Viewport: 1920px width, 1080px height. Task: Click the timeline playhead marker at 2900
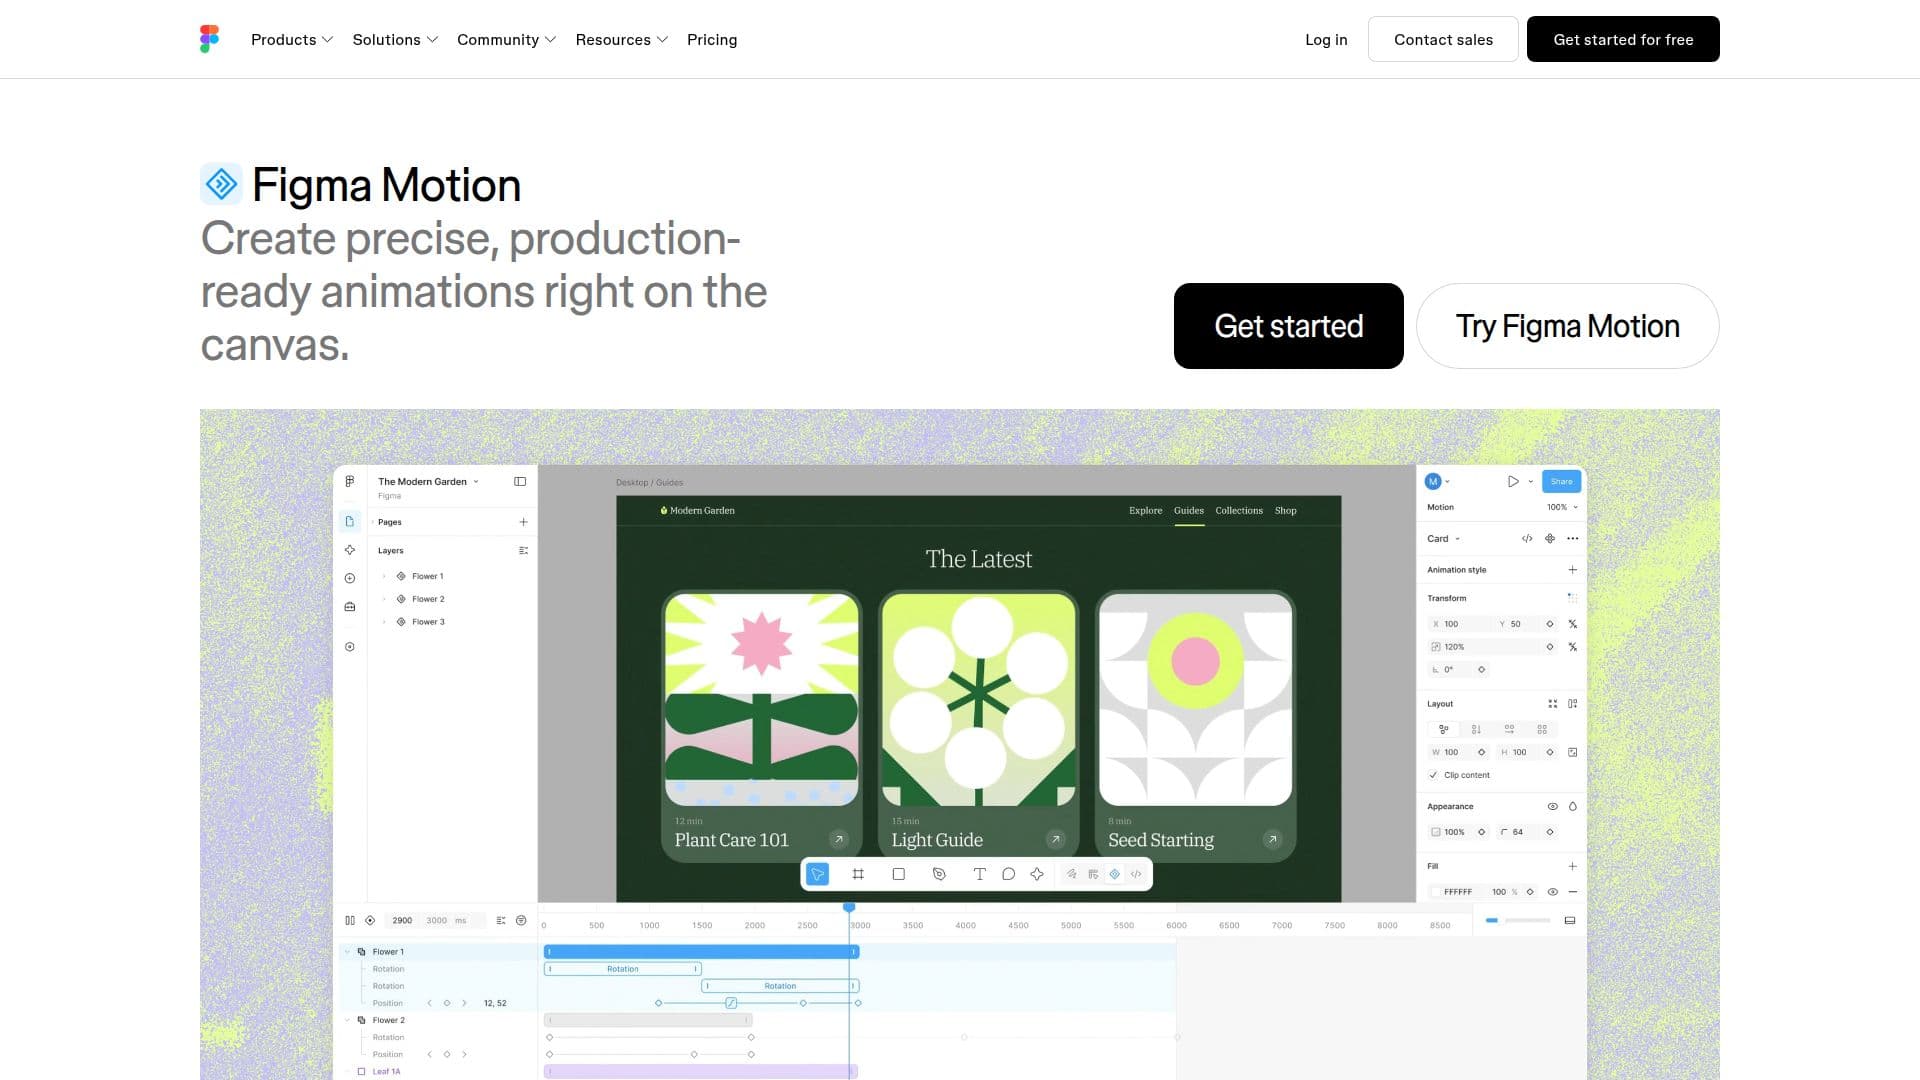(849, 907)
